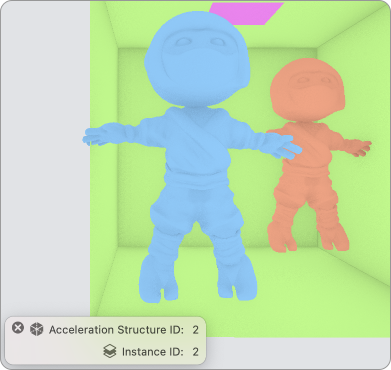Click the Acceleration Structure ID value 2

pyautogui.click(x=195, y=330)
